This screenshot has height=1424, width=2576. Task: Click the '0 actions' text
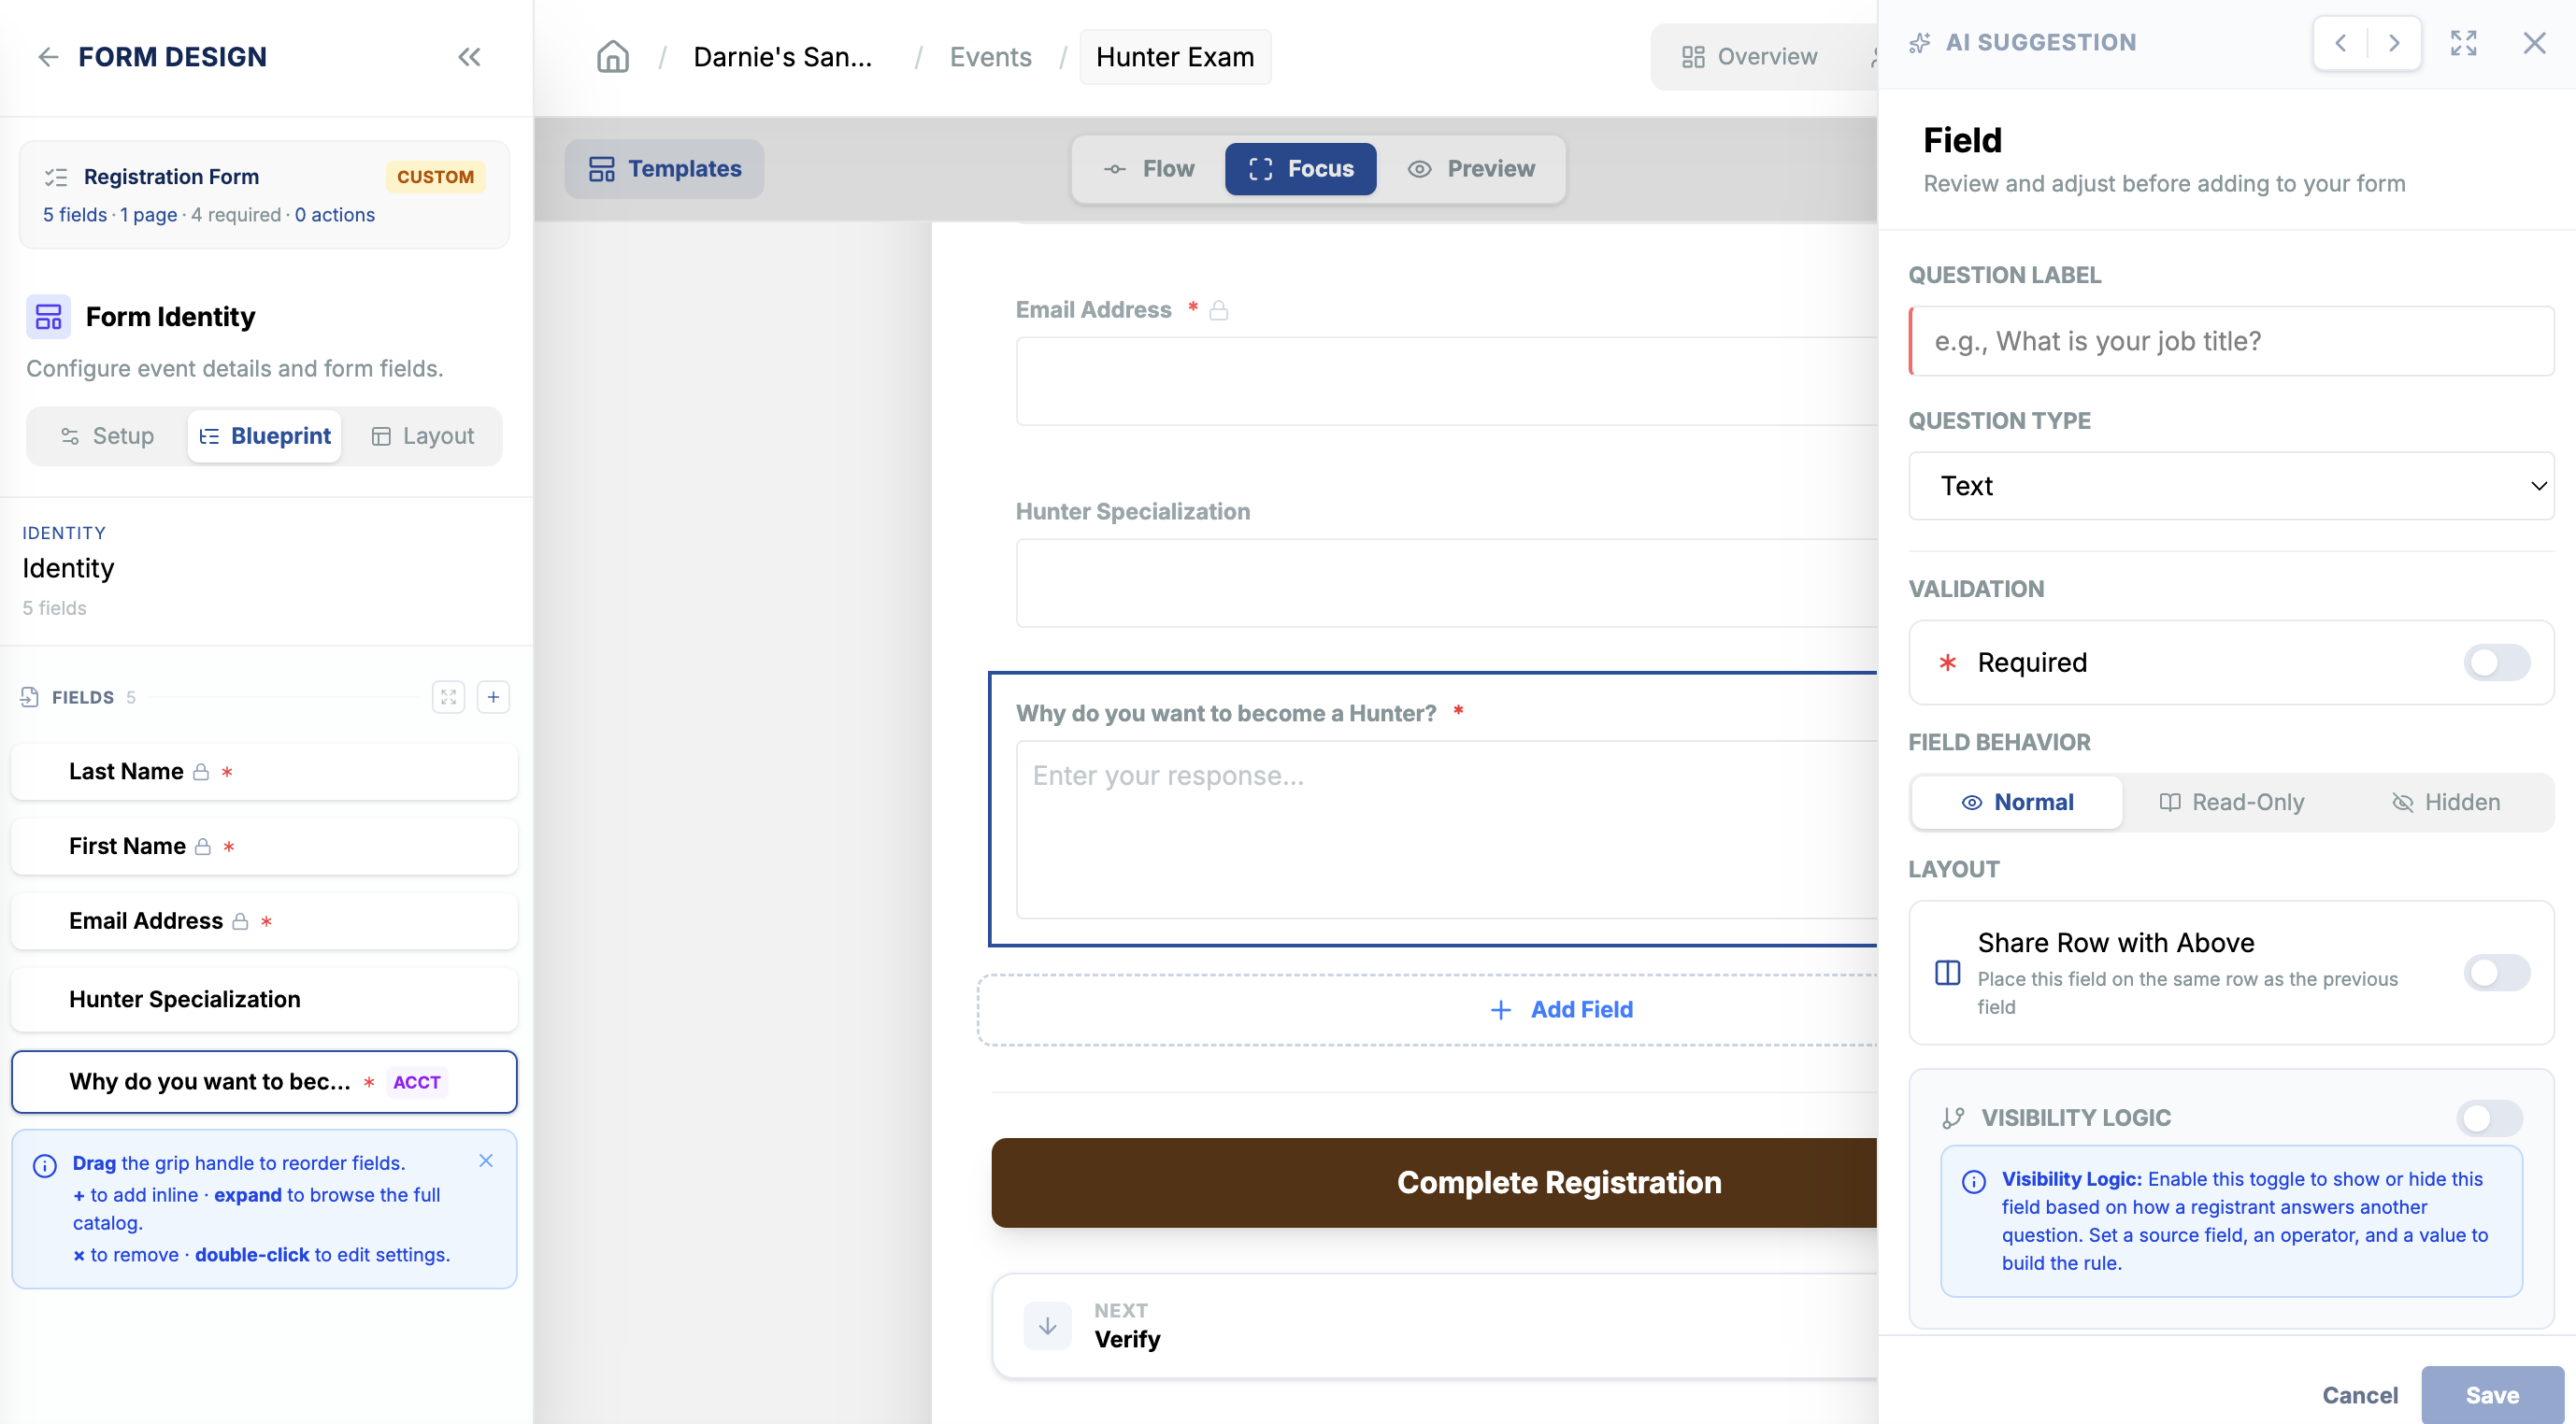tap(335, 215)
